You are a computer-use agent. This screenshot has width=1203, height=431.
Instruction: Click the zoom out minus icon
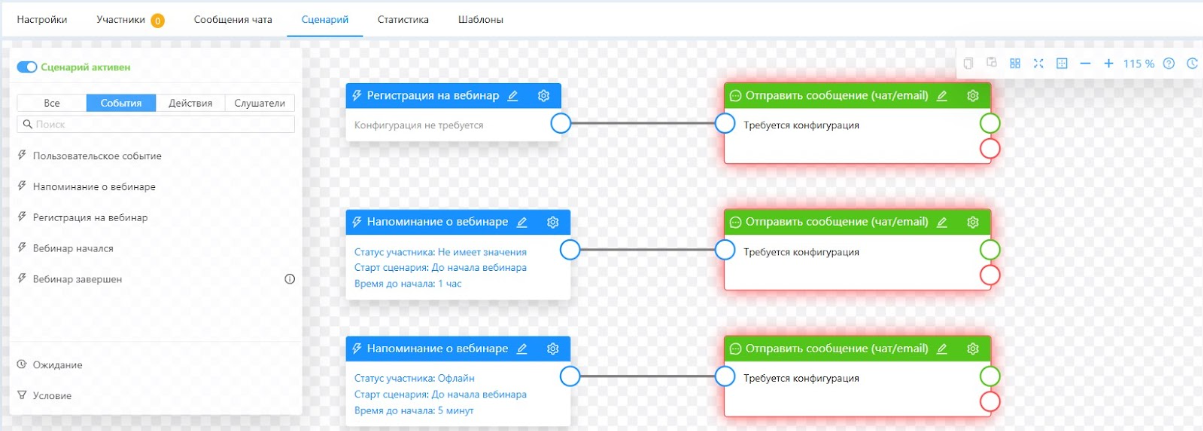1085,63
